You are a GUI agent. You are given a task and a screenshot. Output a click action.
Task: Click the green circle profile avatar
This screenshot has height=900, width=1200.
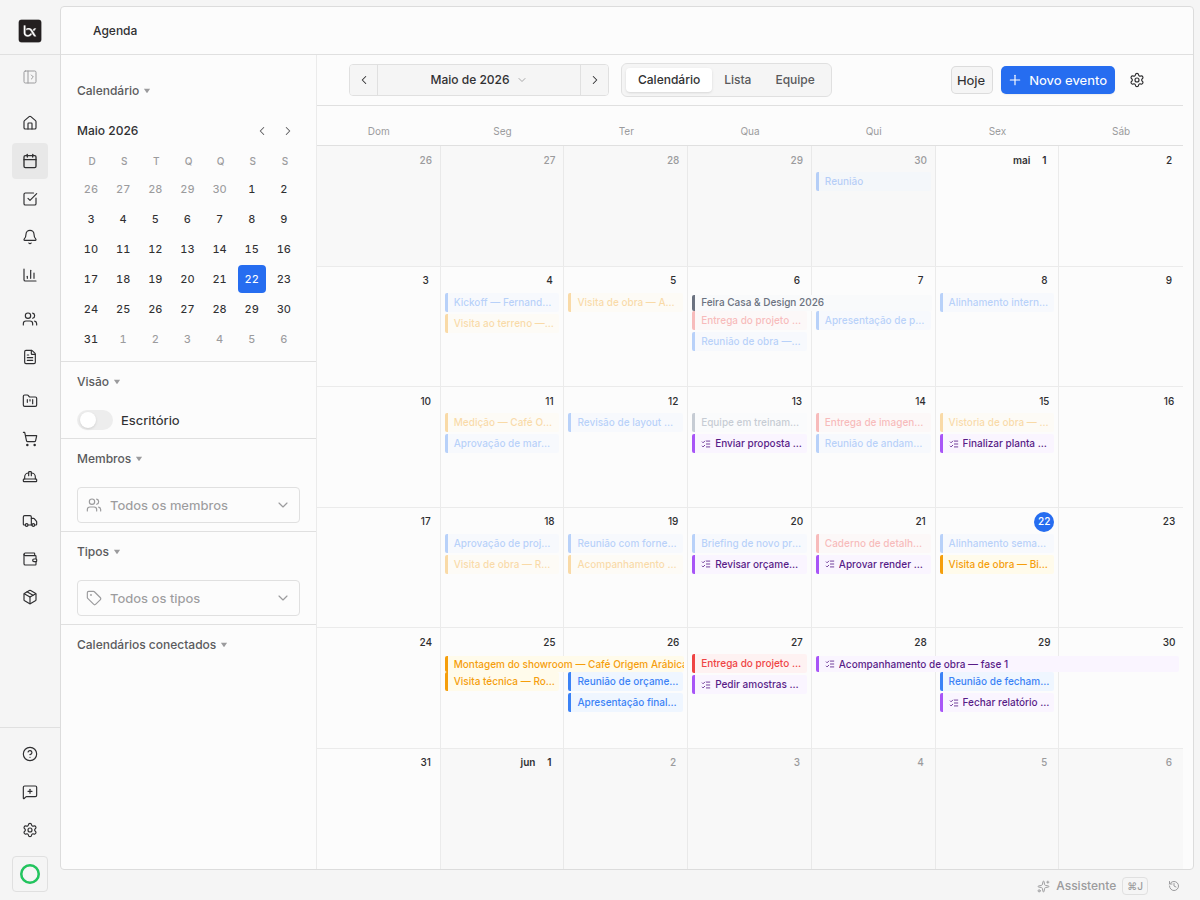(30, 875)
